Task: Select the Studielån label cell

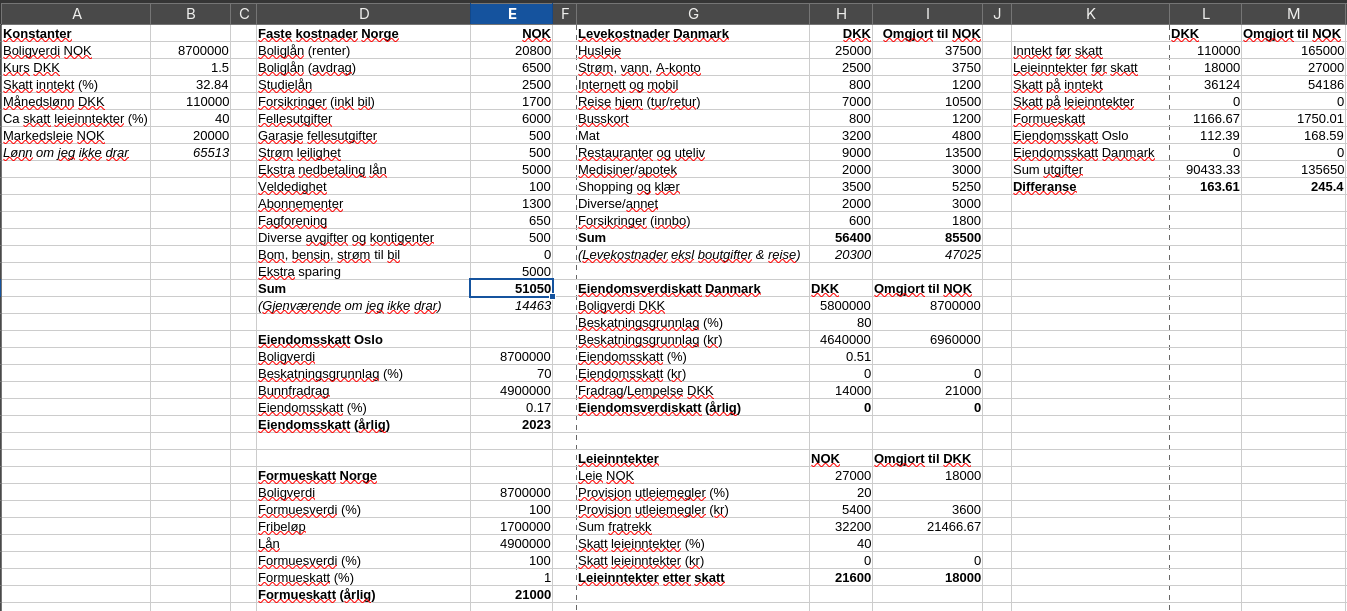Action: pyautogui.click(x=363, y=84)
